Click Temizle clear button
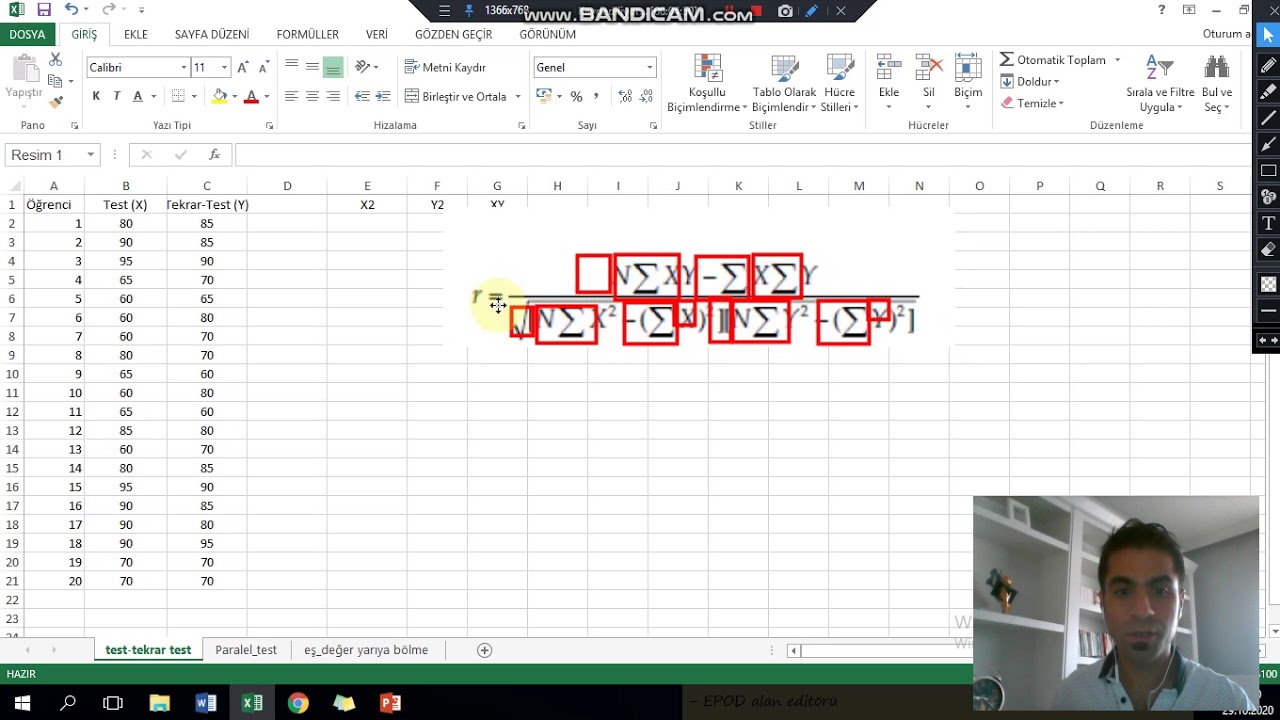1280x720 pixels. click(1032, 103)
